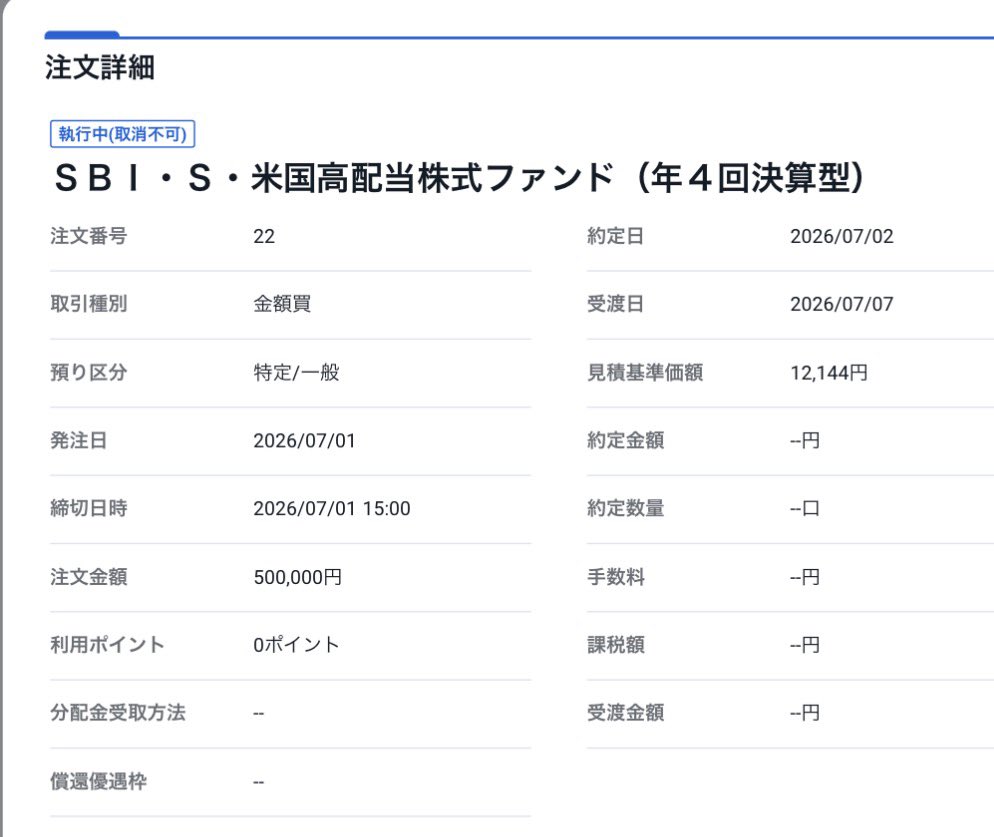Click the 執行中(取消不可) status badge

(122, 134)
